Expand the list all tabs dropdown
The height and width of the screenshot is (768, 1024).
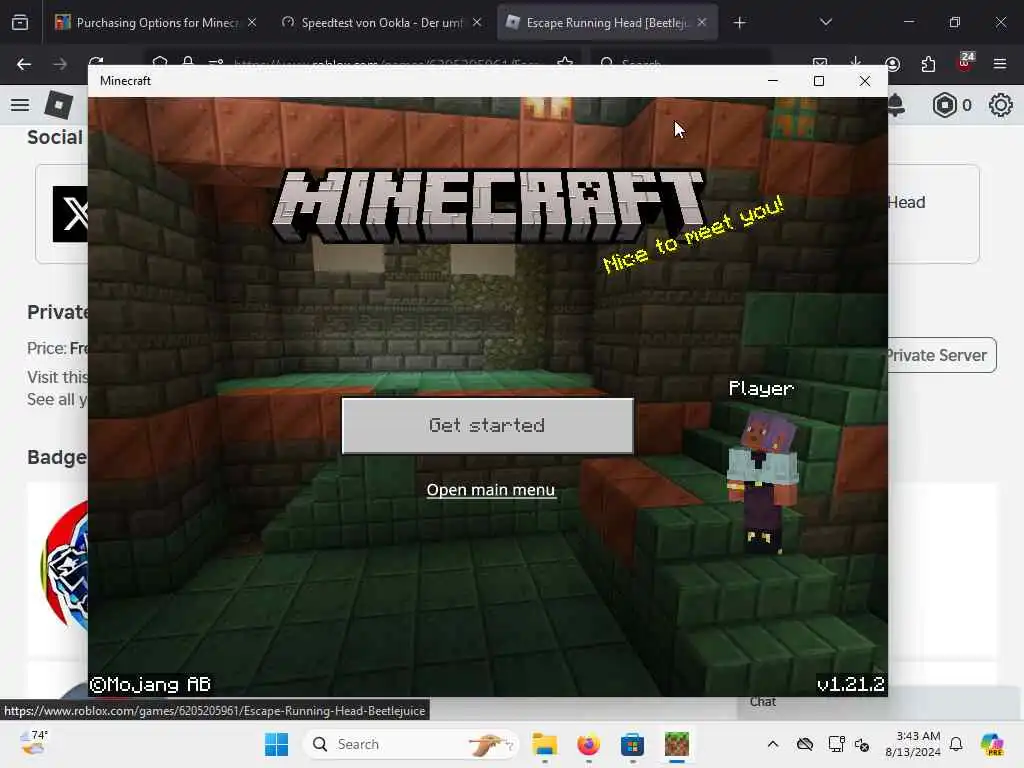click(x=825, y=23)
